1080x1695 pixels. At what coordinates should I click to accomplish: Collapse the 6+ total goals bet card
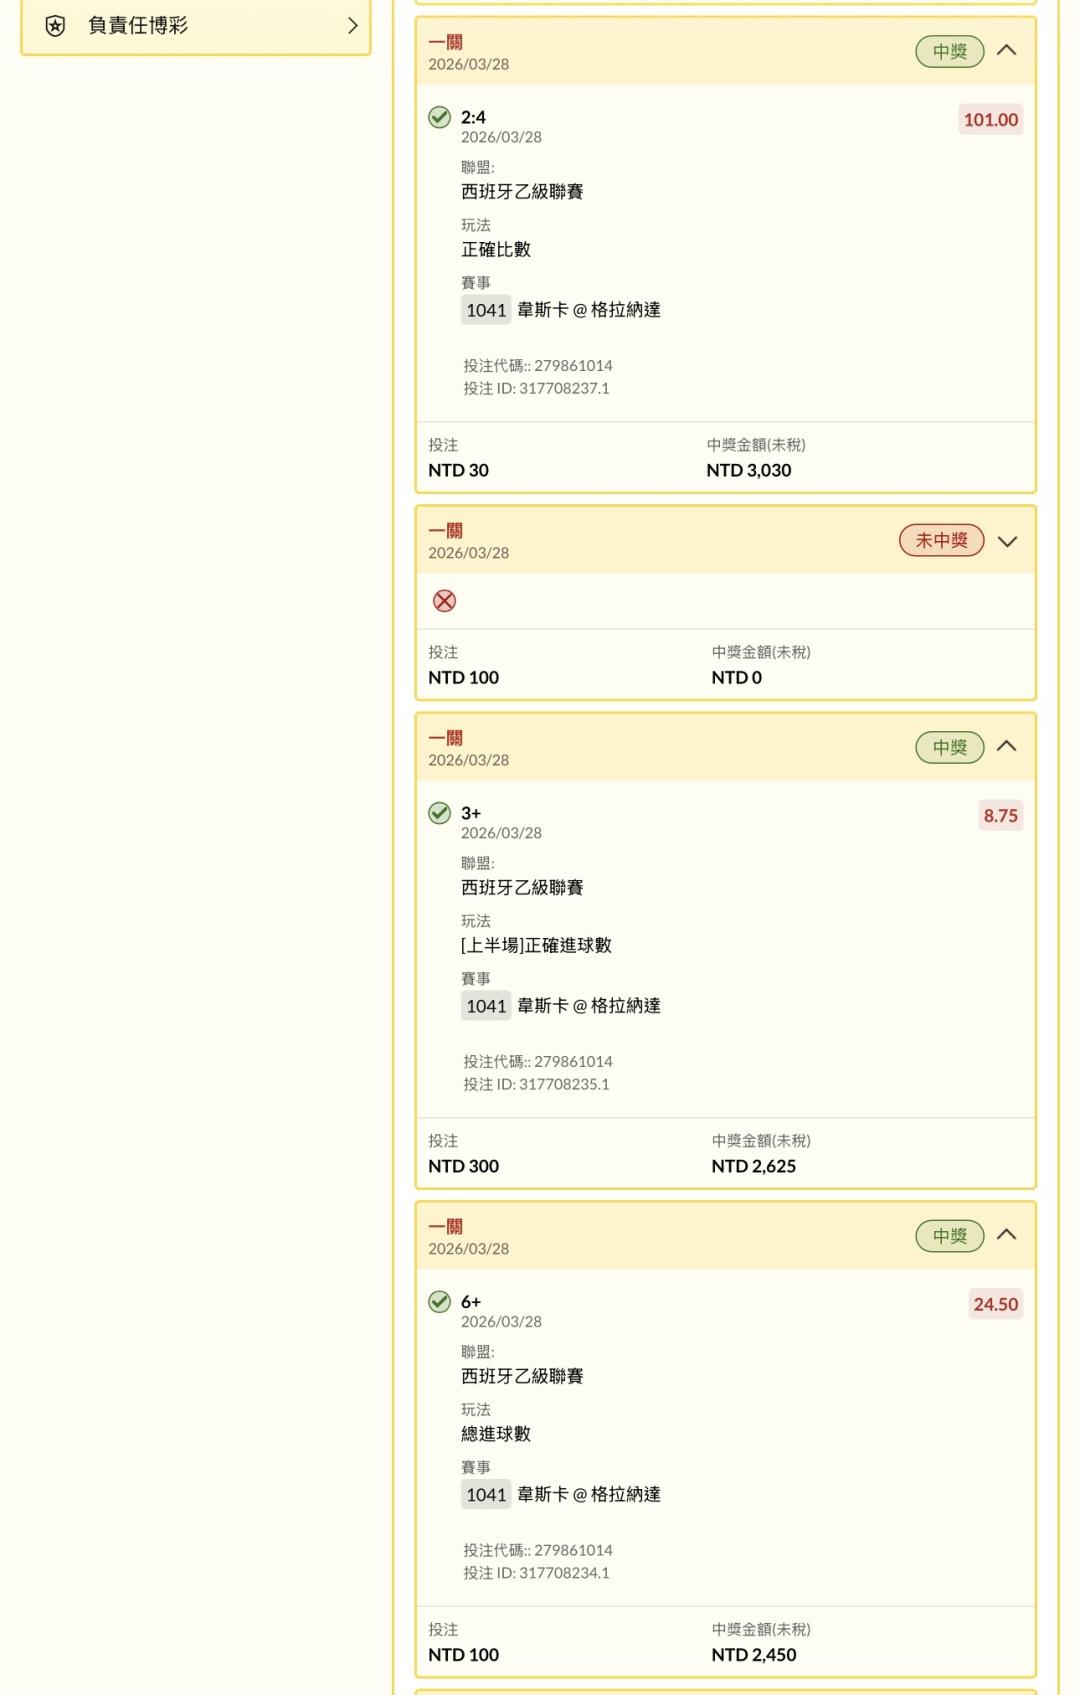point(1007,1236)
